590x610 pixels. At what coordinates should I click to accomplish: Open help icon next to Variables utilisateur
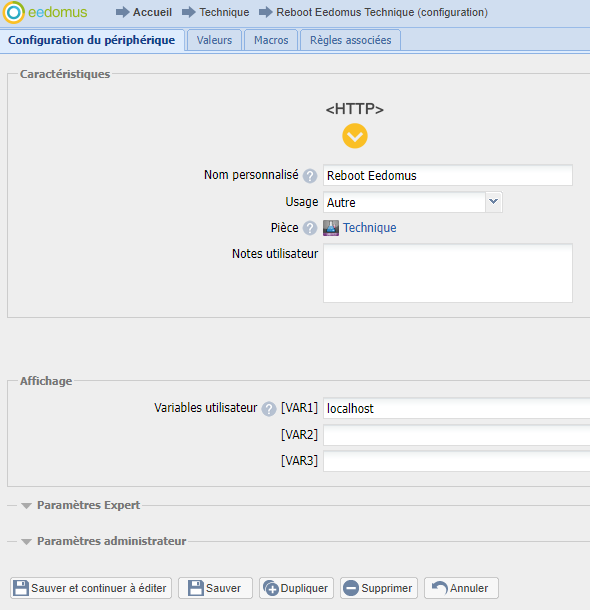point(269,409)
